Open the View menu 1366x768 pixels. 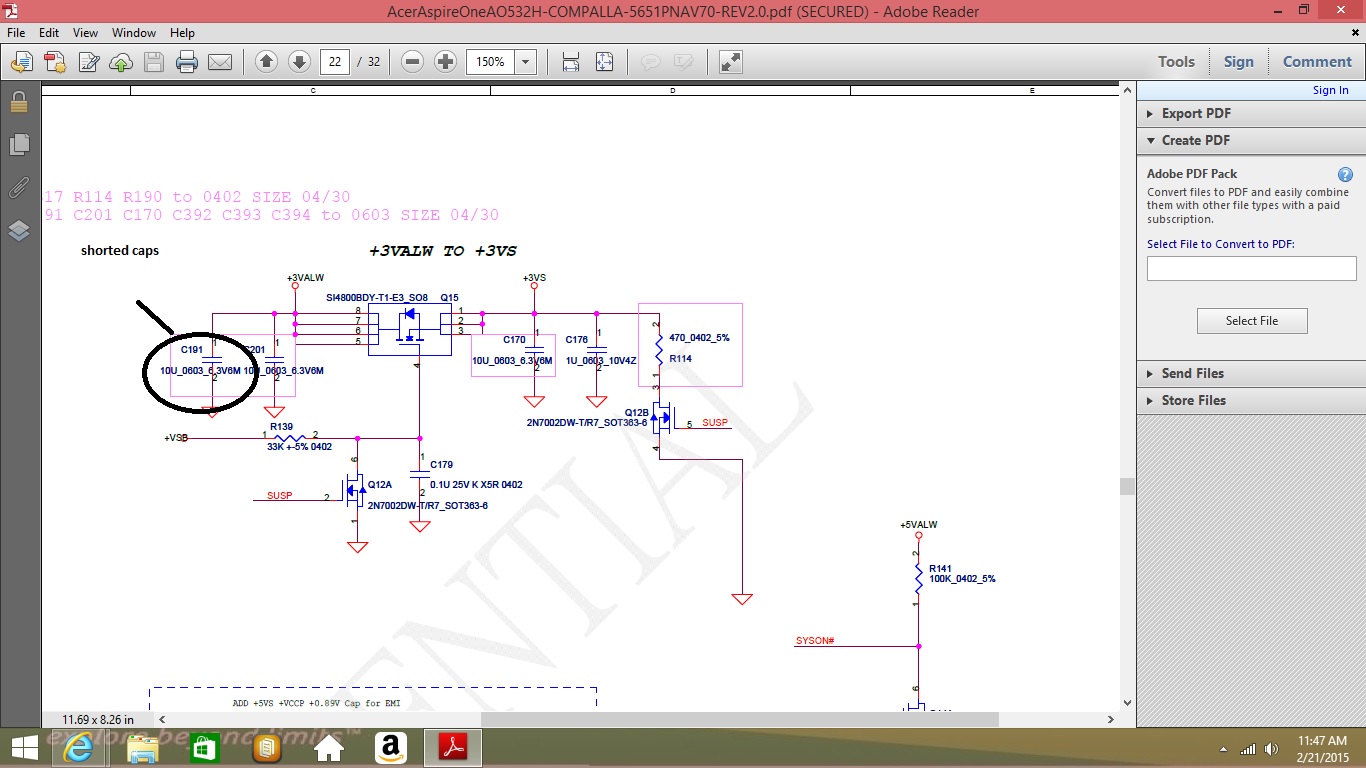pos(85,33)
